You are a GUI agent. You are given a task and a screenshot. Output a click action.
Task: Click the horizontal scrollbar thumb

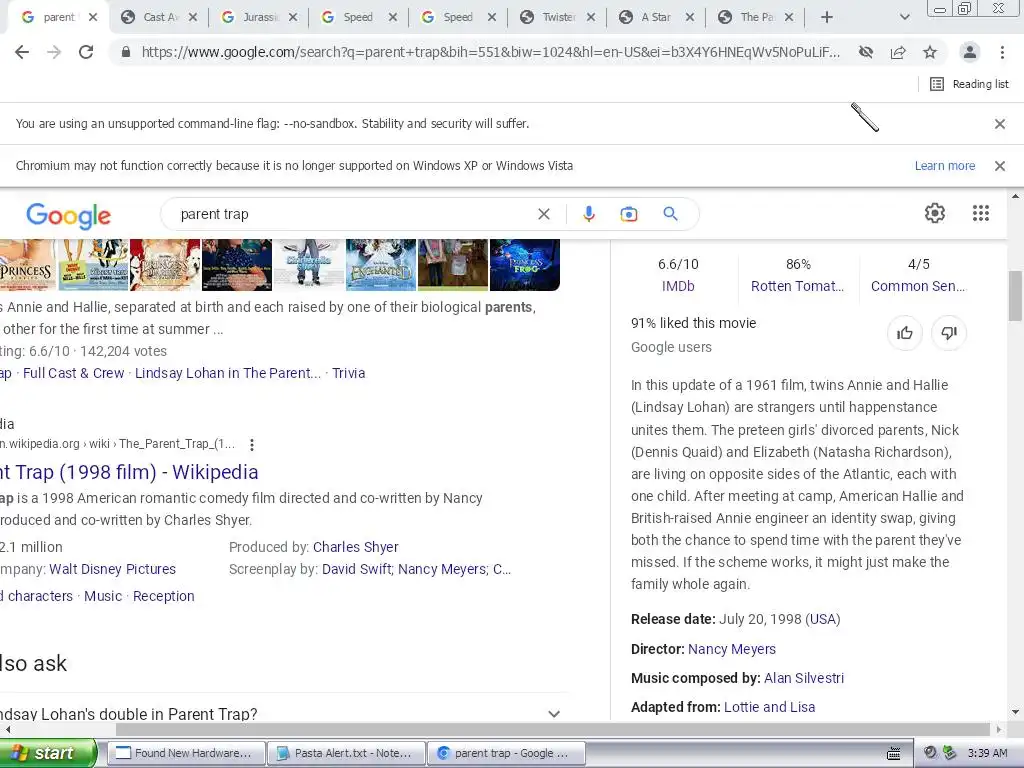pos(553,729)
